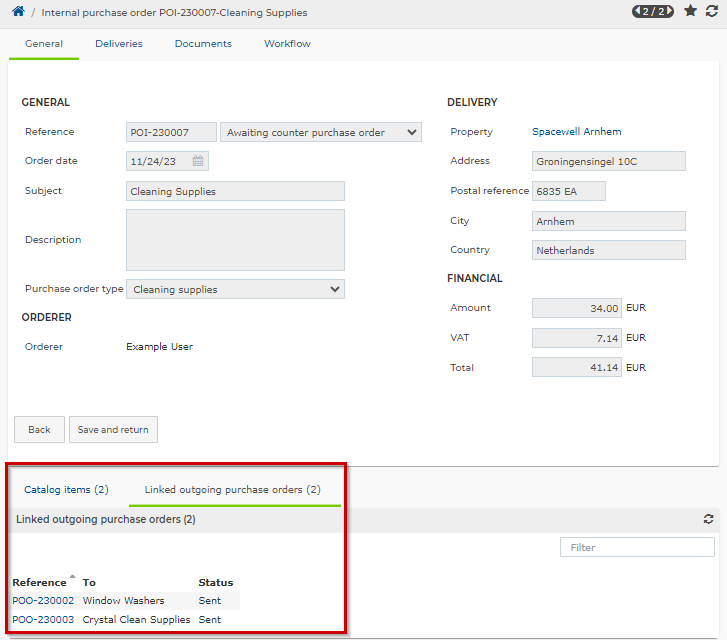Click the Total field 41.14
Image resolution: width=727 pixels, height=640 pixels.
click(x=577, y=367)
